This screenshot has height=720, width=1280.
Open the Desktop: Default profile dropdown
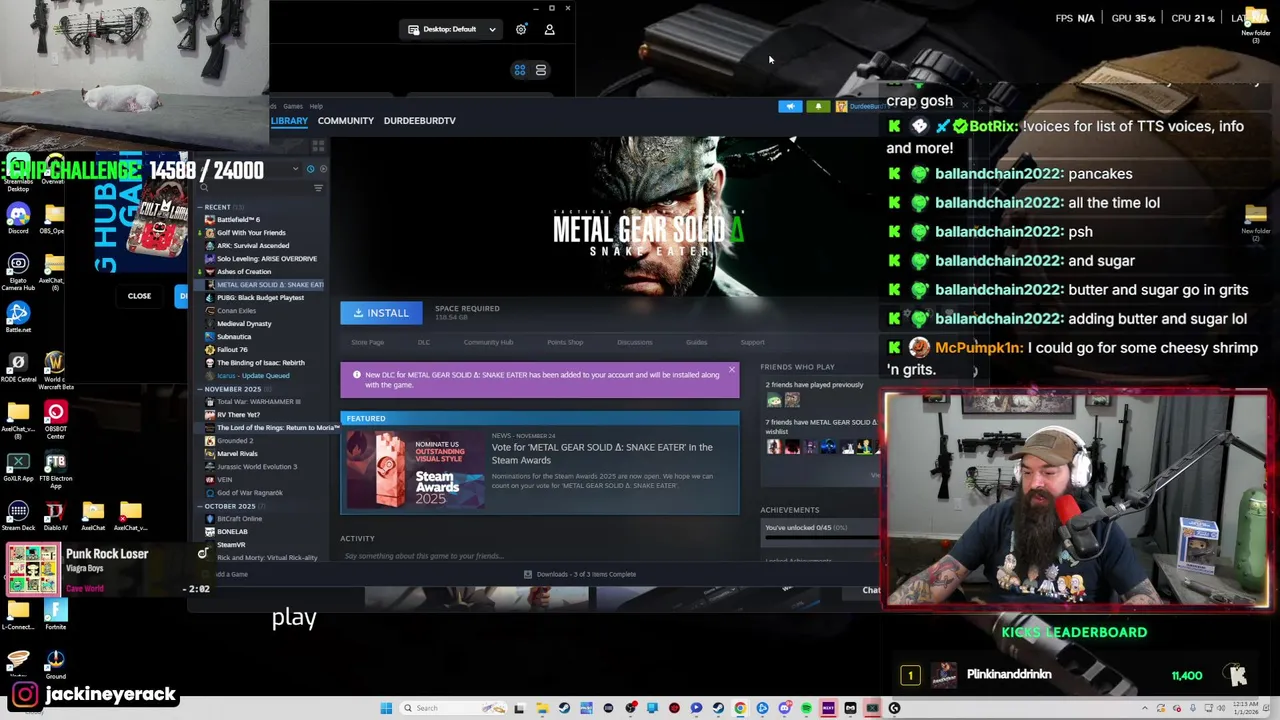[x=452, y=29]
